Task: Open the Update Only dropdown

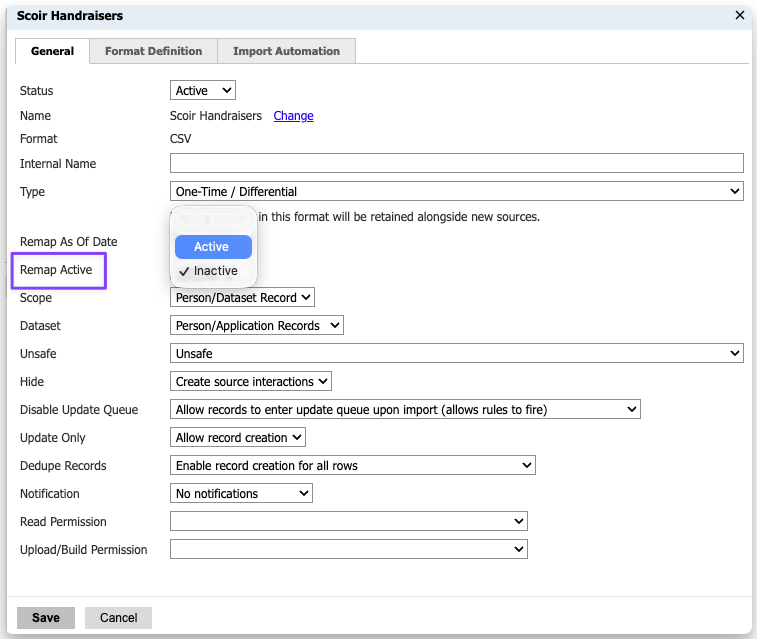Action: [x=238, y=437]
